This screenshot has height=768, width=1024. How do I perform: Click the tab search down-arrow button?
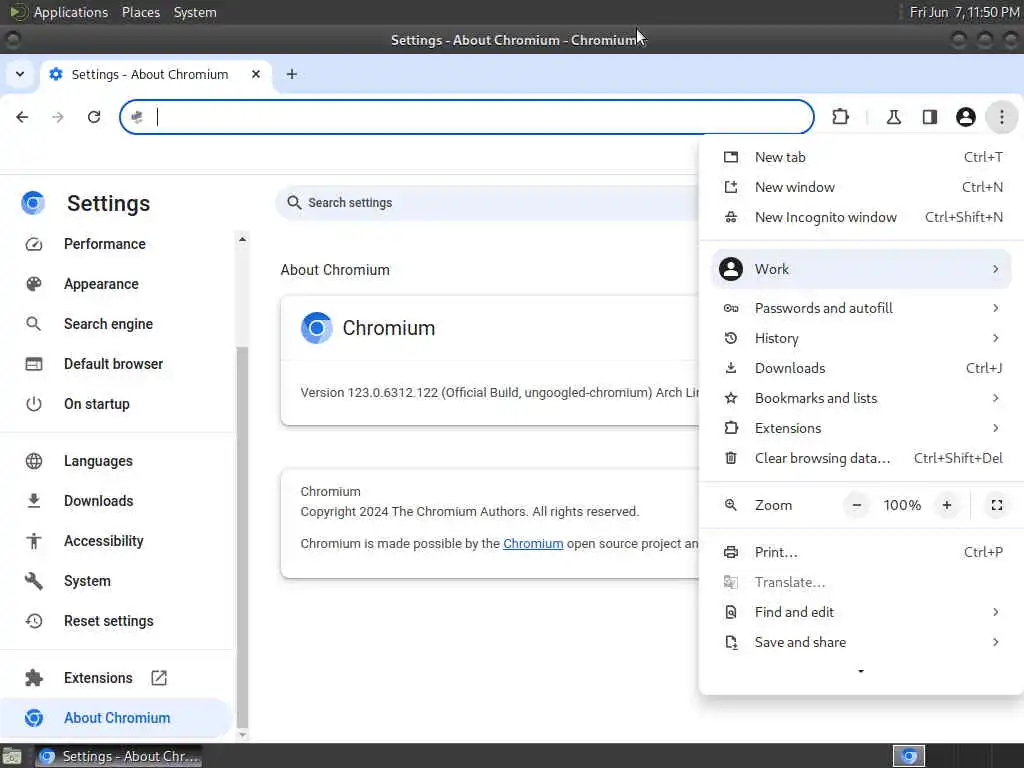point(20,74)
